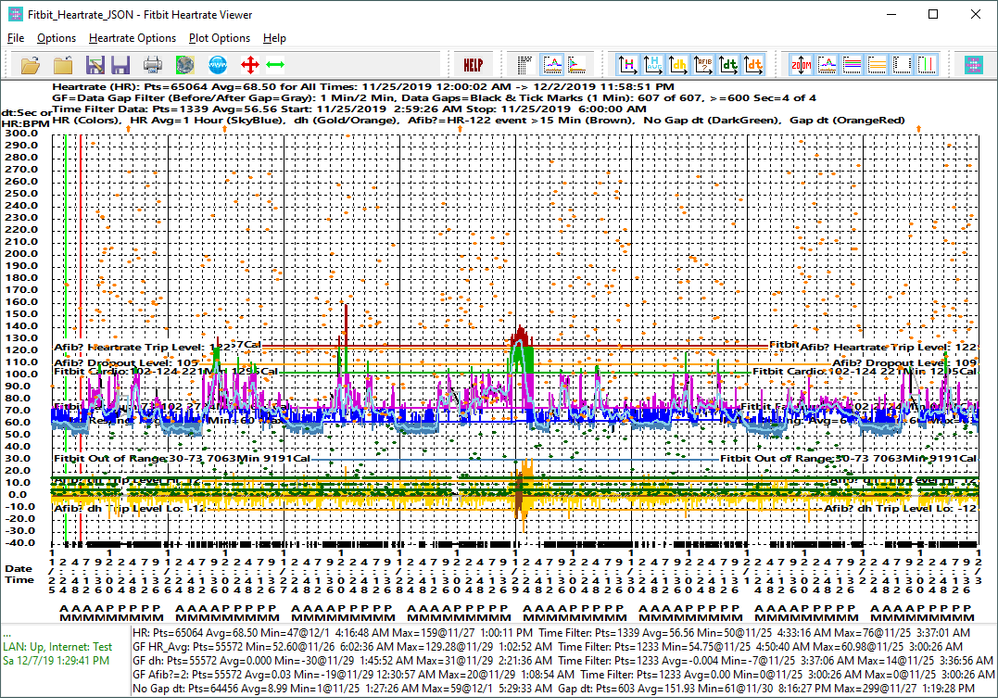This screenshot has width=998, height=698.
Task: Click the 'Sa 12/7/19 1:29:41 PM' status clock
Action: click(x=56, y=660)
